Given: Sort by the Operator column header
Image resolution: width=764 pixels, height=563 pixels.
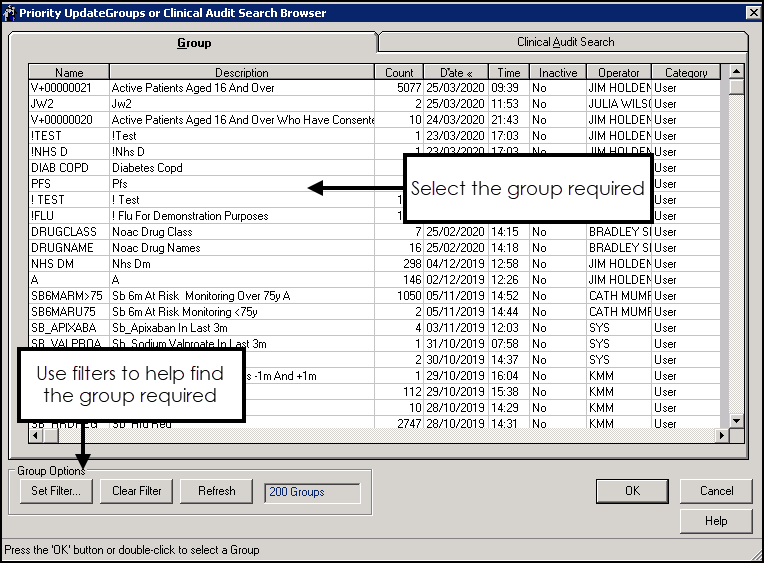Looking at the screenshot, I should [618, 73].
